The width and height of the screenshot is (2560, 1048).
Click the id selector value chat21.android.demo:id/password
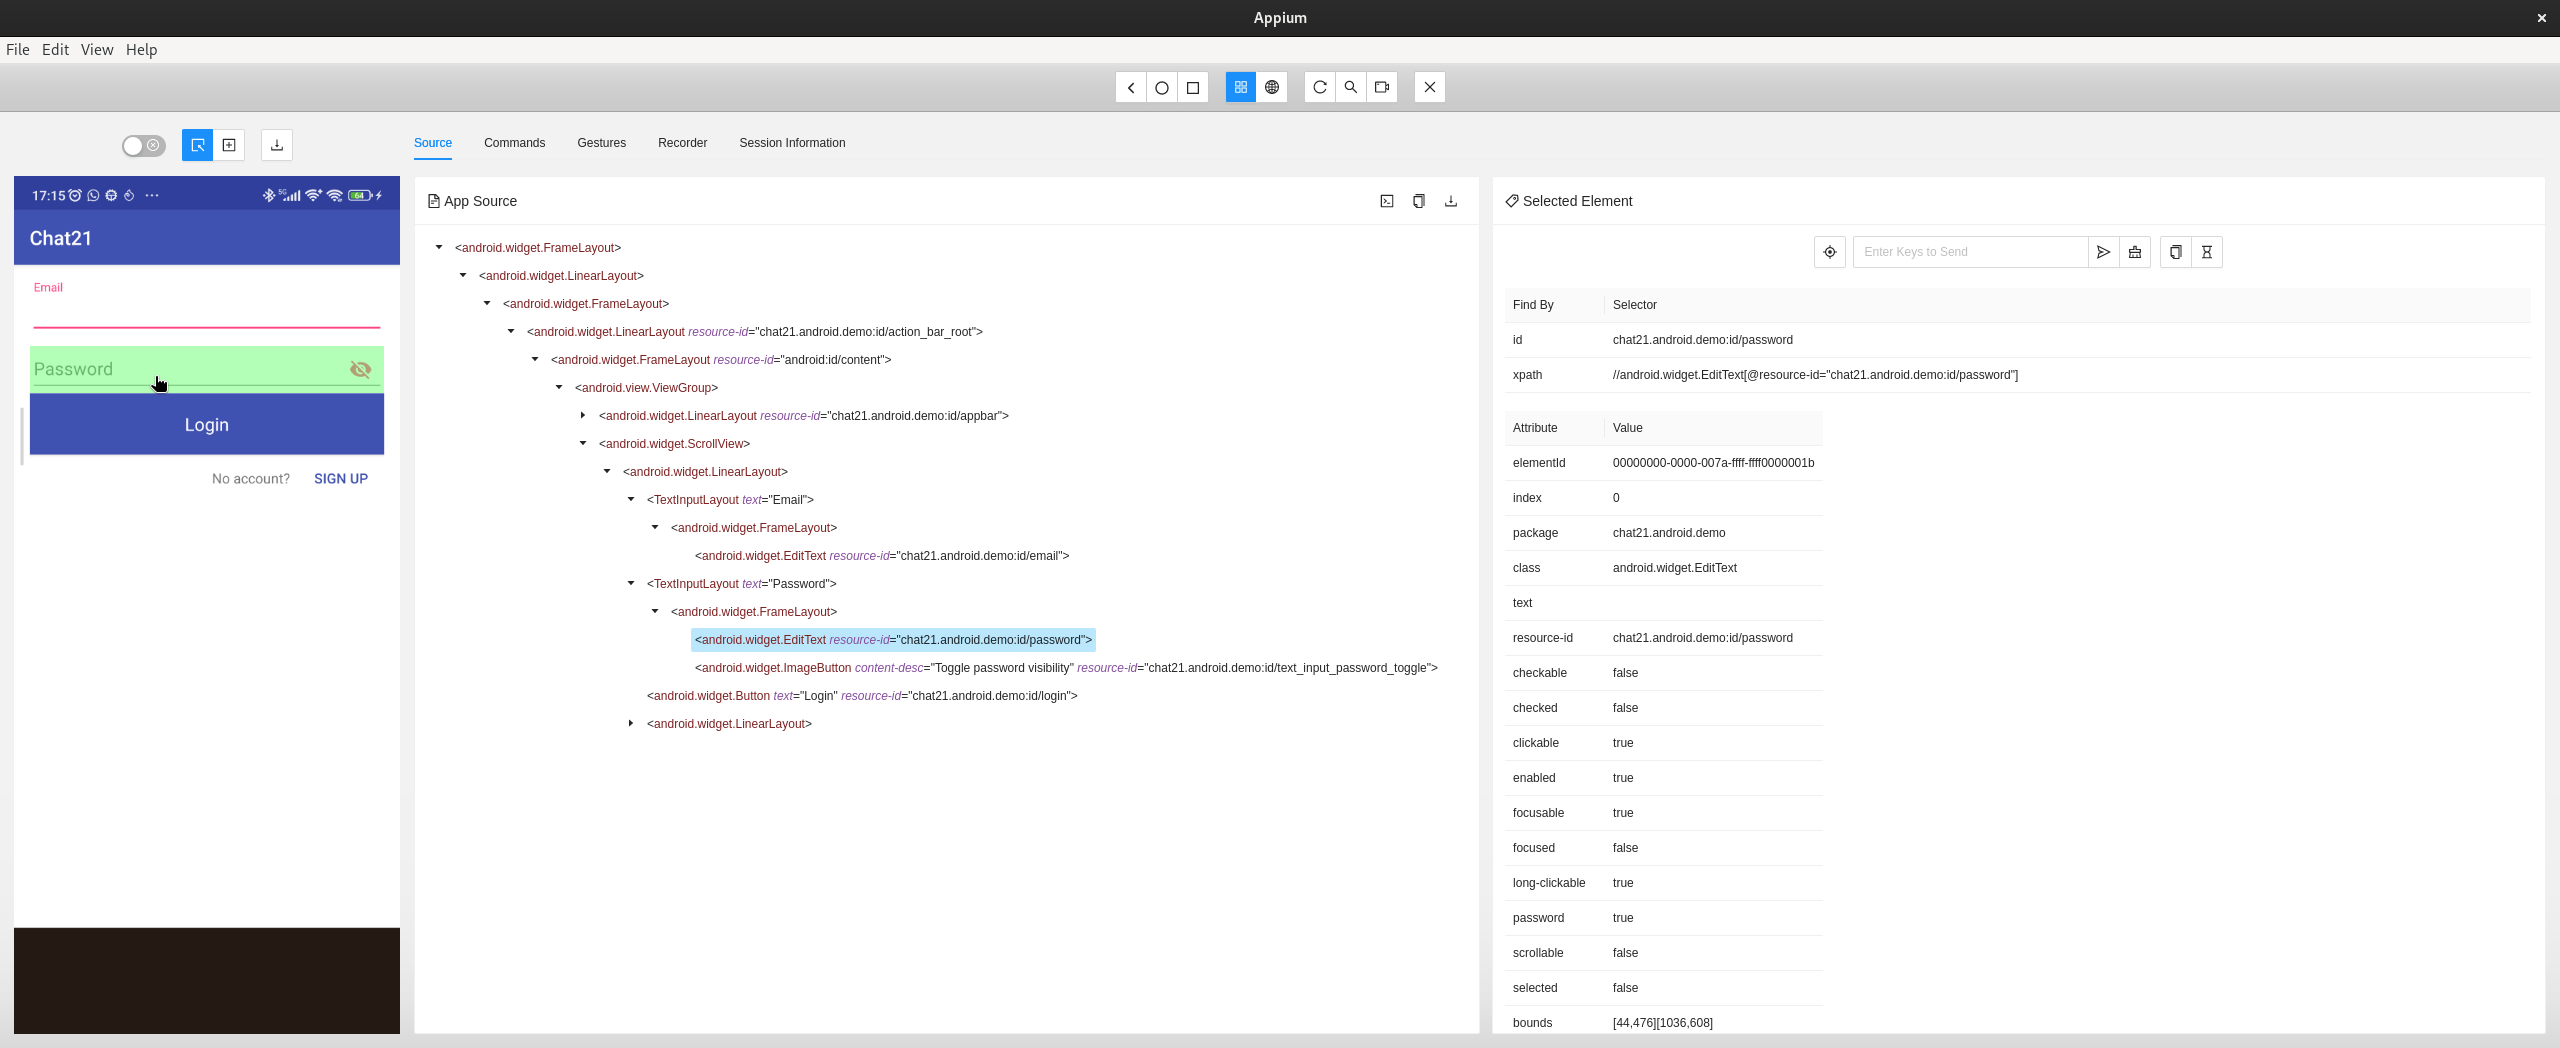click(x=1702, y=340)
